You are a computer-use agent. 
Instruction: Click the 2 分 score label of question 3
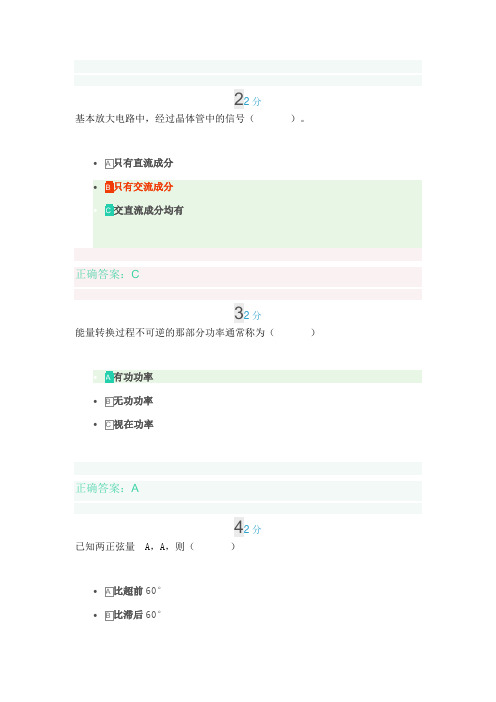(252, 315)
